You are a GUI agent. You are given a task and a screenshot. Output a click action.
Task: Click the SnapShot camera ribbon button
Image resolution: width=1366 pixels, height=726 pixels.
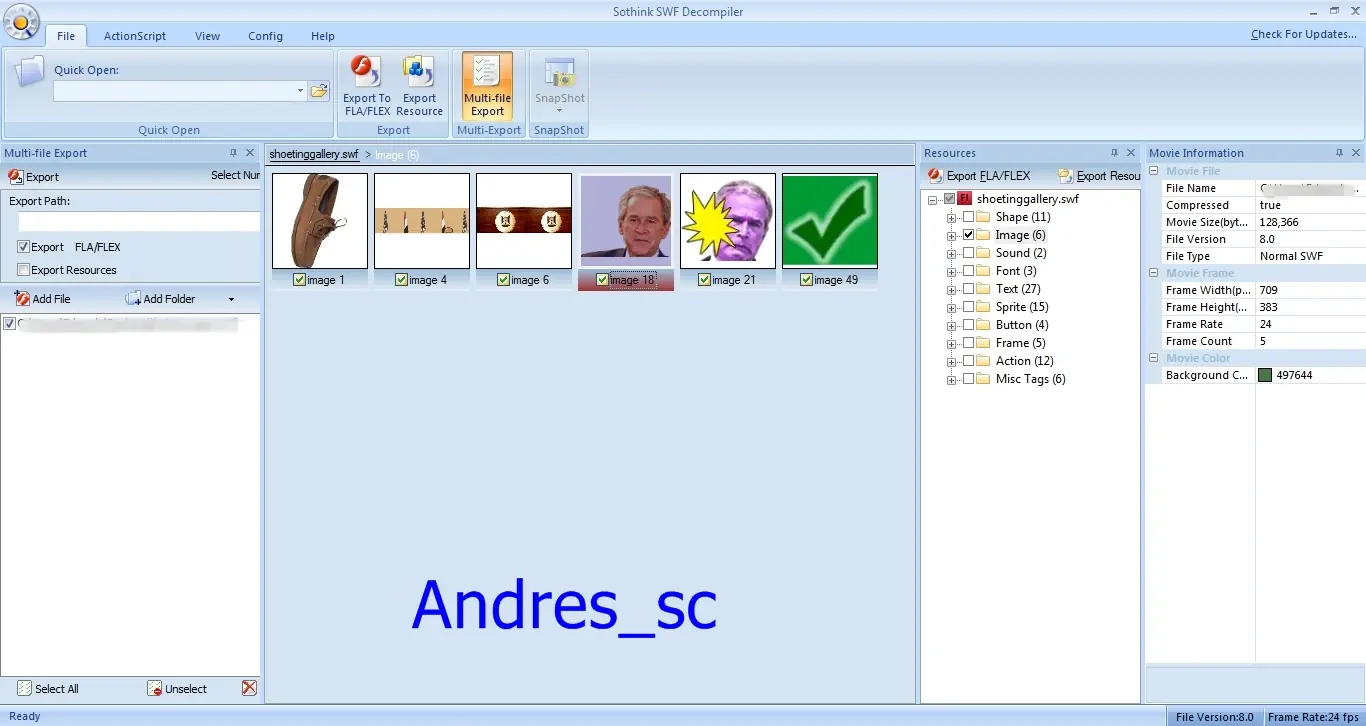[559, 86]
